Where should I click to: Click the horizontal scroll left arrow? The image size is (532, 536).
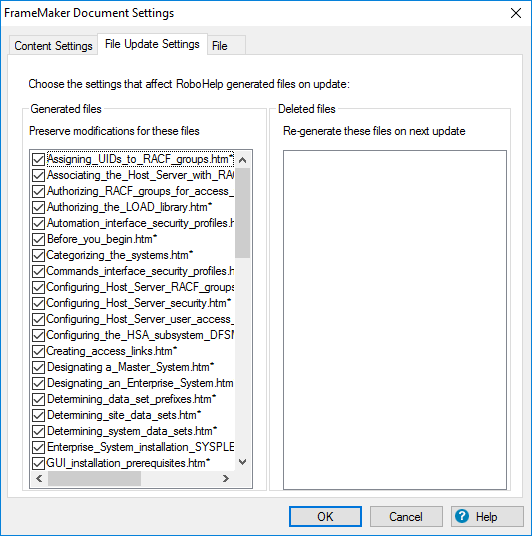click(39, 478)
